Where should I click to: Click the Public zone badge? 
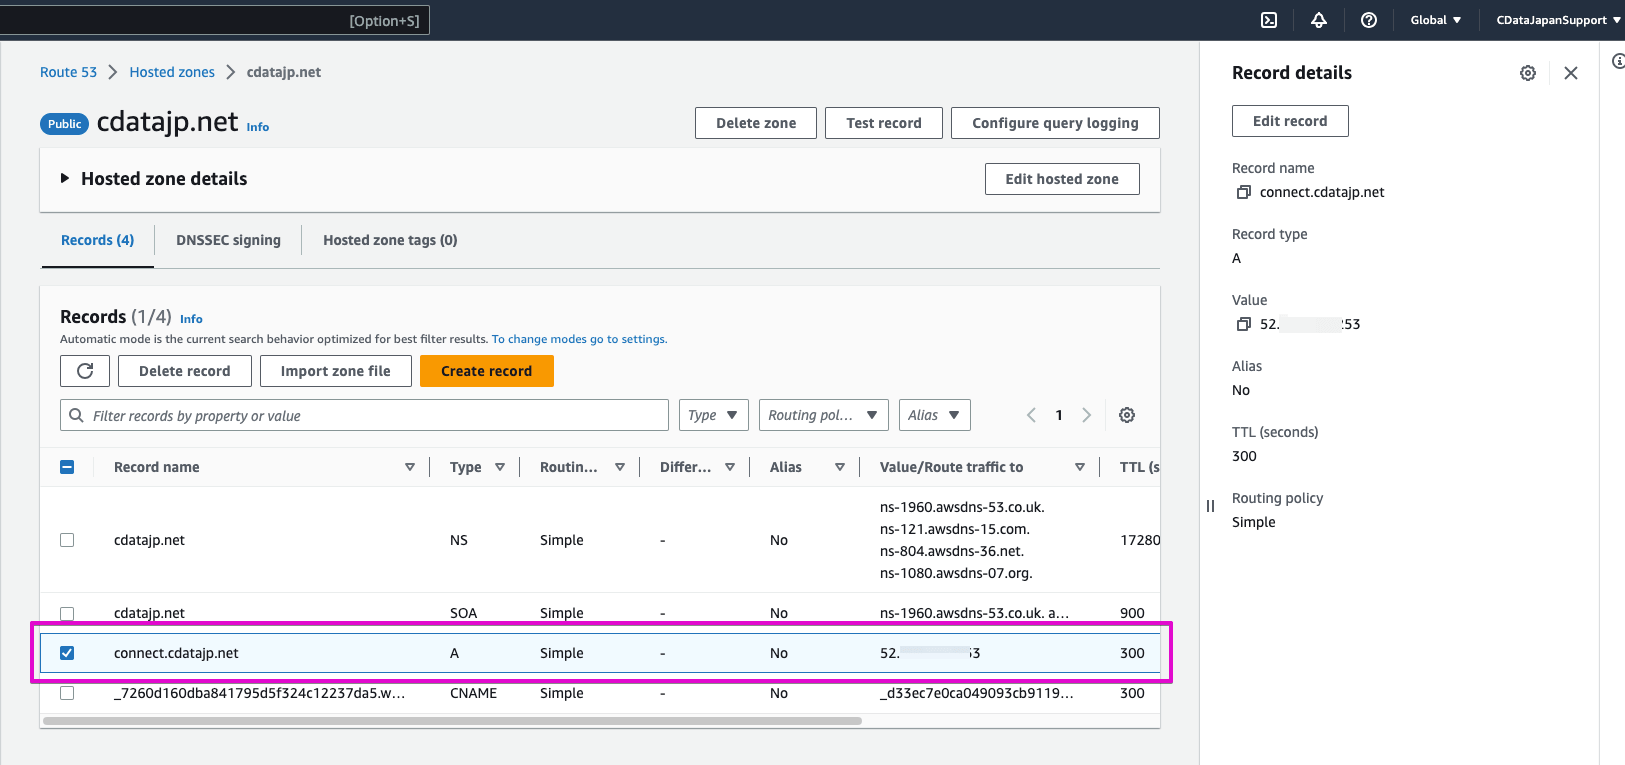(x=64, y=124)
